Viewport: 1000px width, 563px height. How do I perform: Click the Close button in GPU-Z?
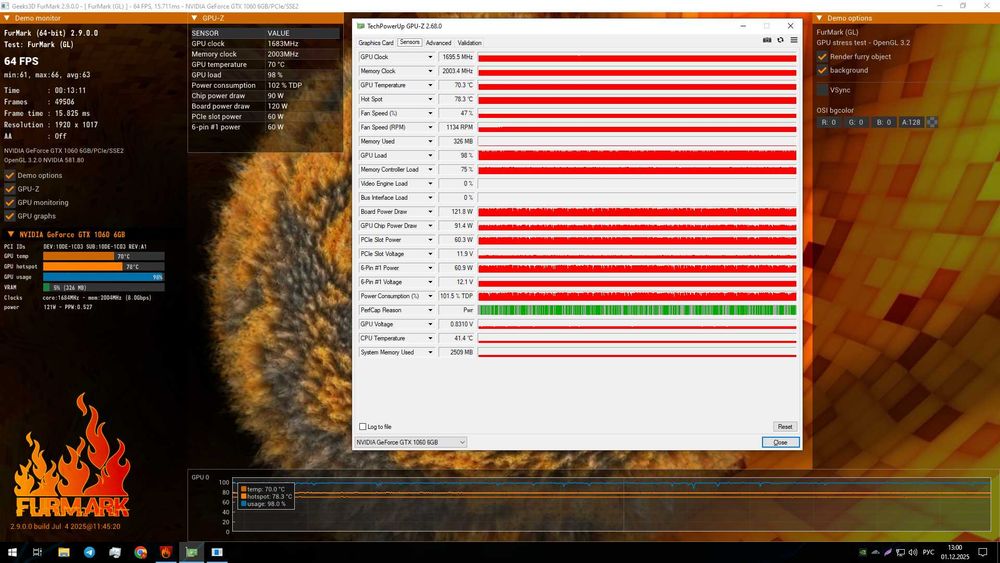(781, 442)
